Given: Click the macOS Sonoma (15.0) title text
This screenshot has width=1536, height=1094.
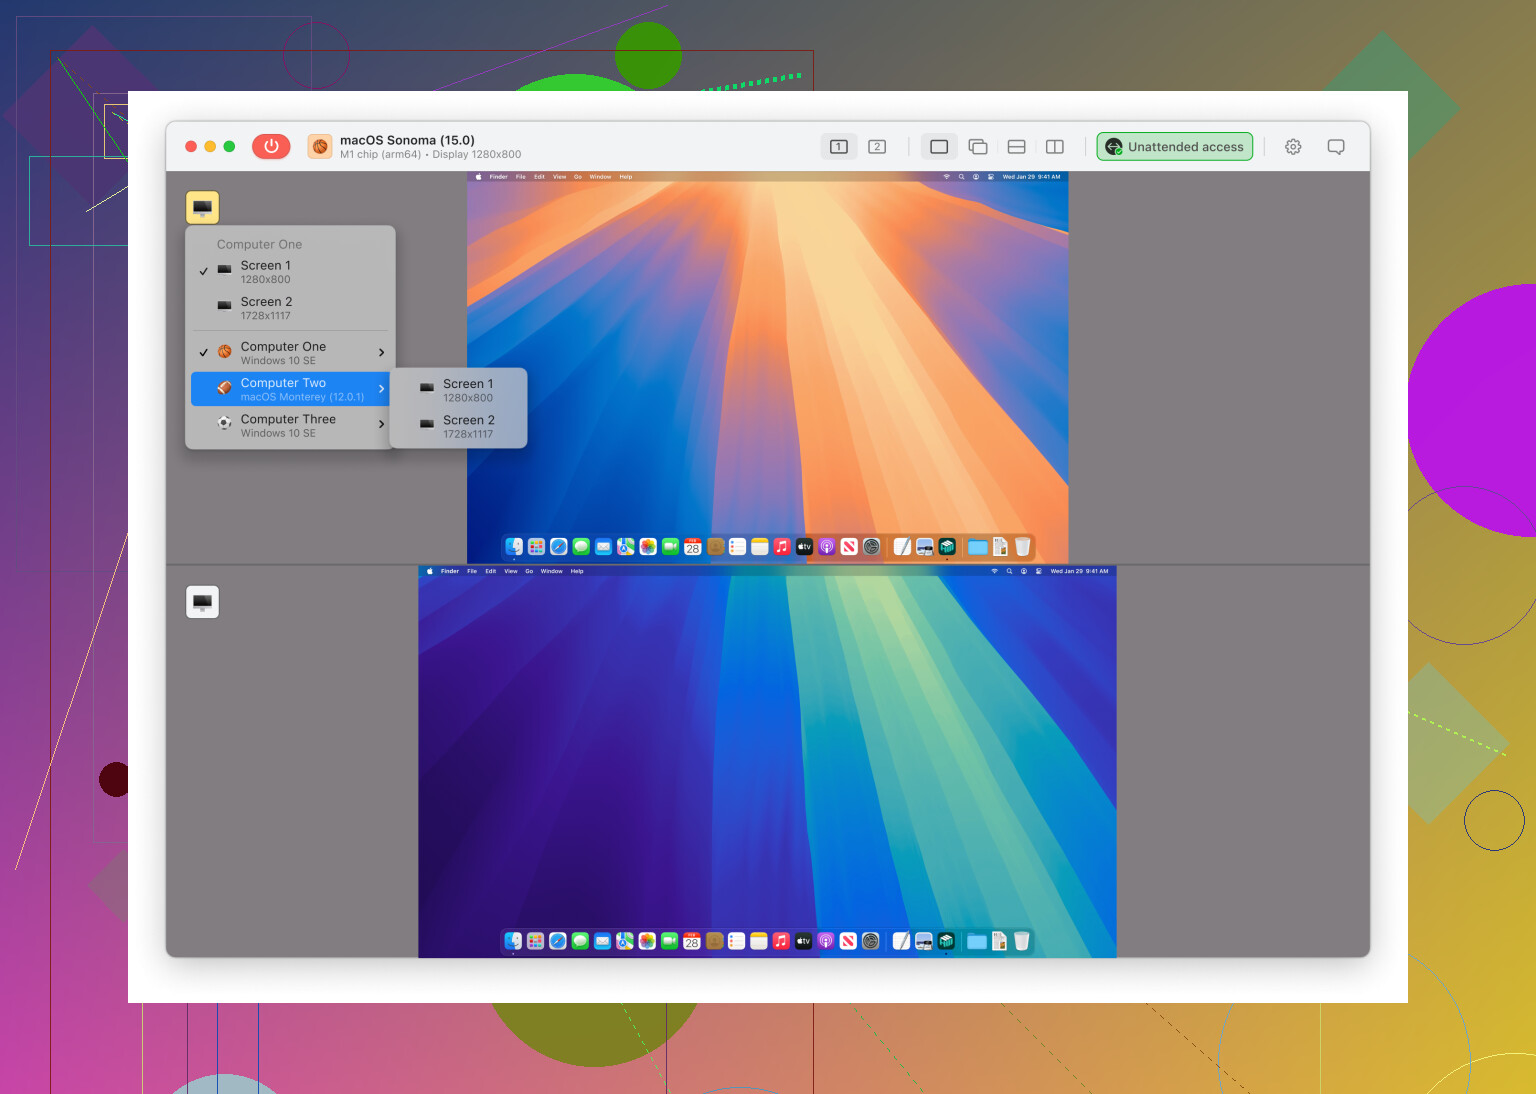Looking at the screenshot, I should (407, 140).
